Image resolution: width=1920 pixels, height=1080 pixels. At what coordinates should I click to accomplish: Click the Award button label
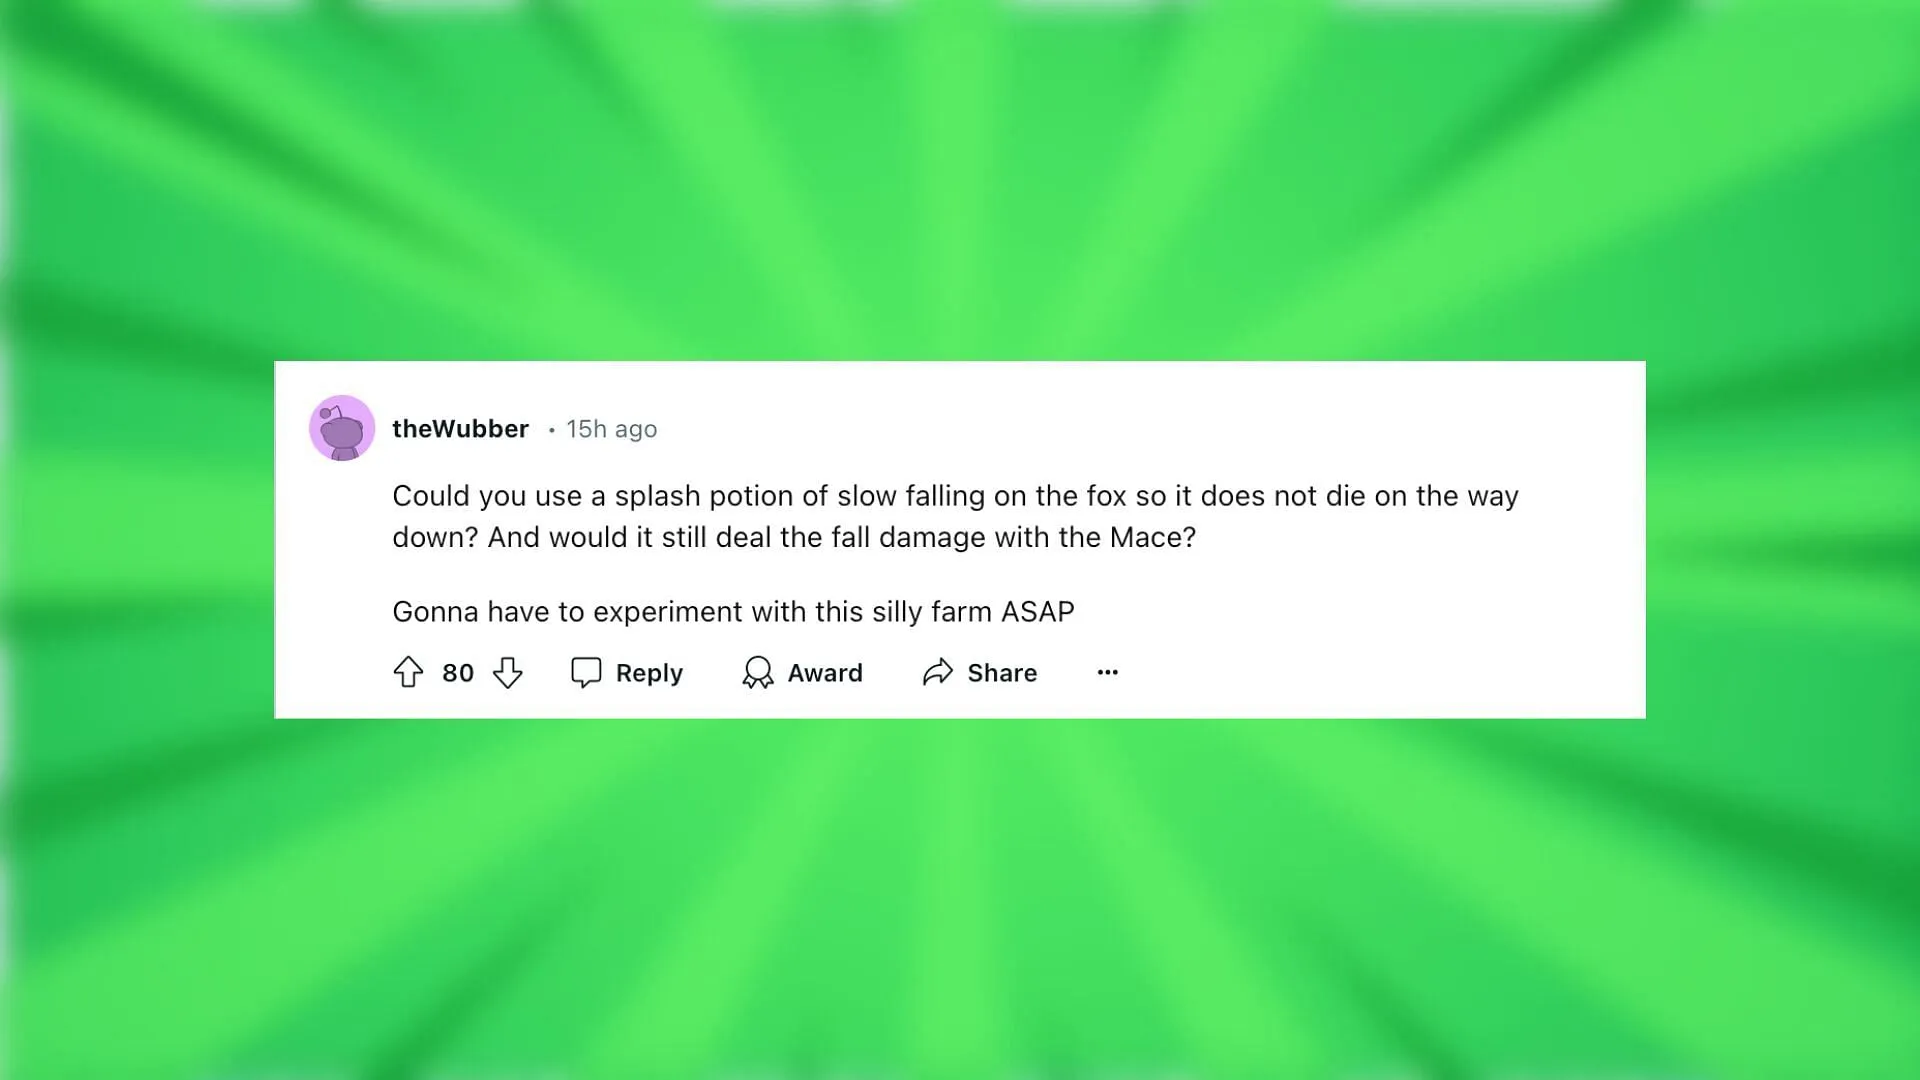824,673
